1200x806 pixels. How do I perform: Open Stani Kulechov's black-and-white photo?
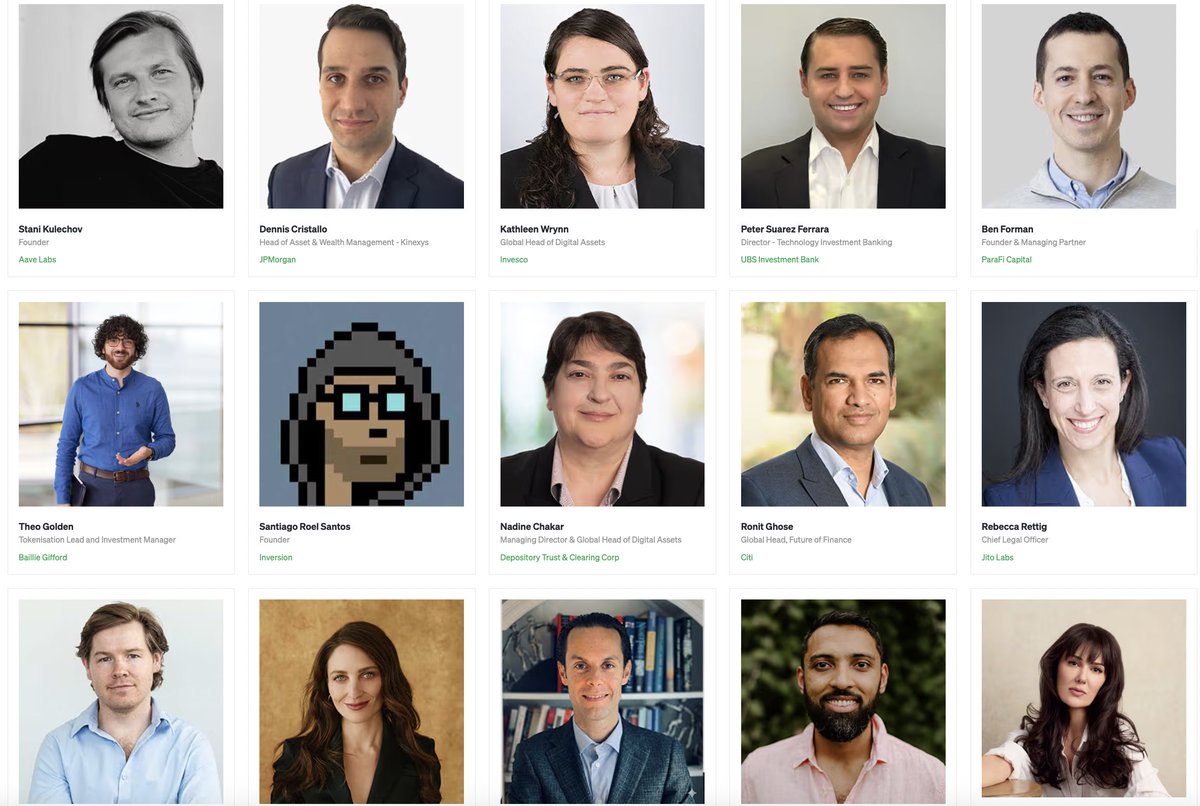121,106
